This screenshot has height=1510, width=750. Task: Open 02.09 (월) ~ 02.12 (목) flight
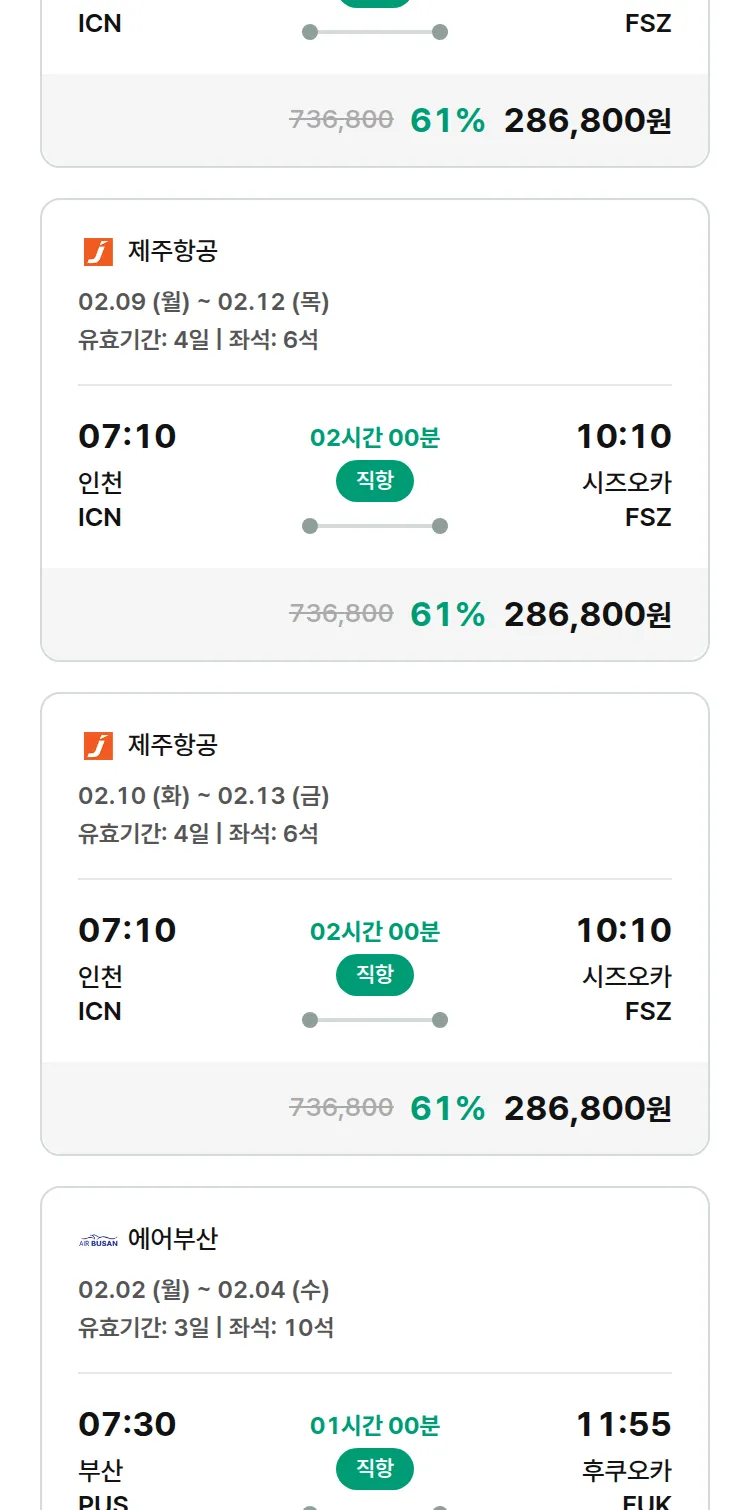pos(204,302)
